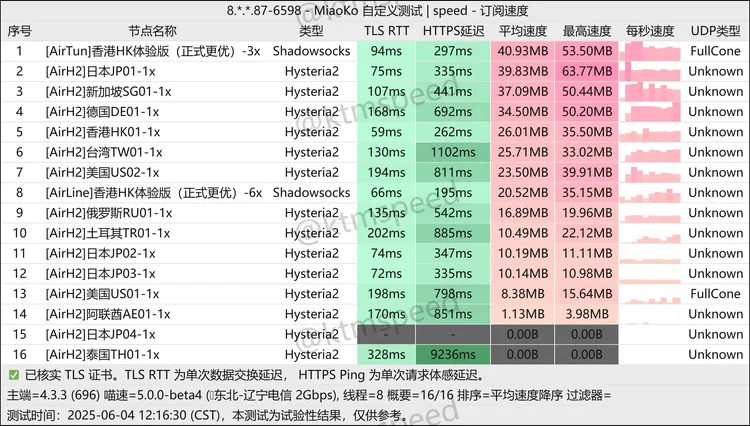Viewport: 750px width, 426px height.
Task: Click the TLS RTT column header
Action: (x=386, y=30)
